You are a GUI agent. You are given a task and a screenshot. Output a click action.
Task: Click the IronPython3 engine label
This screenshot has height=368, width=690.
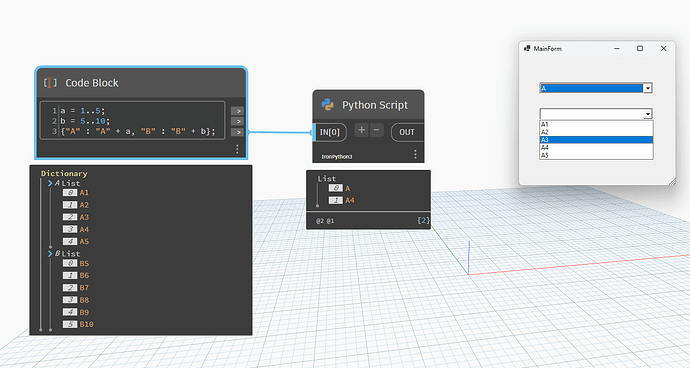click(x=337, y=157)
